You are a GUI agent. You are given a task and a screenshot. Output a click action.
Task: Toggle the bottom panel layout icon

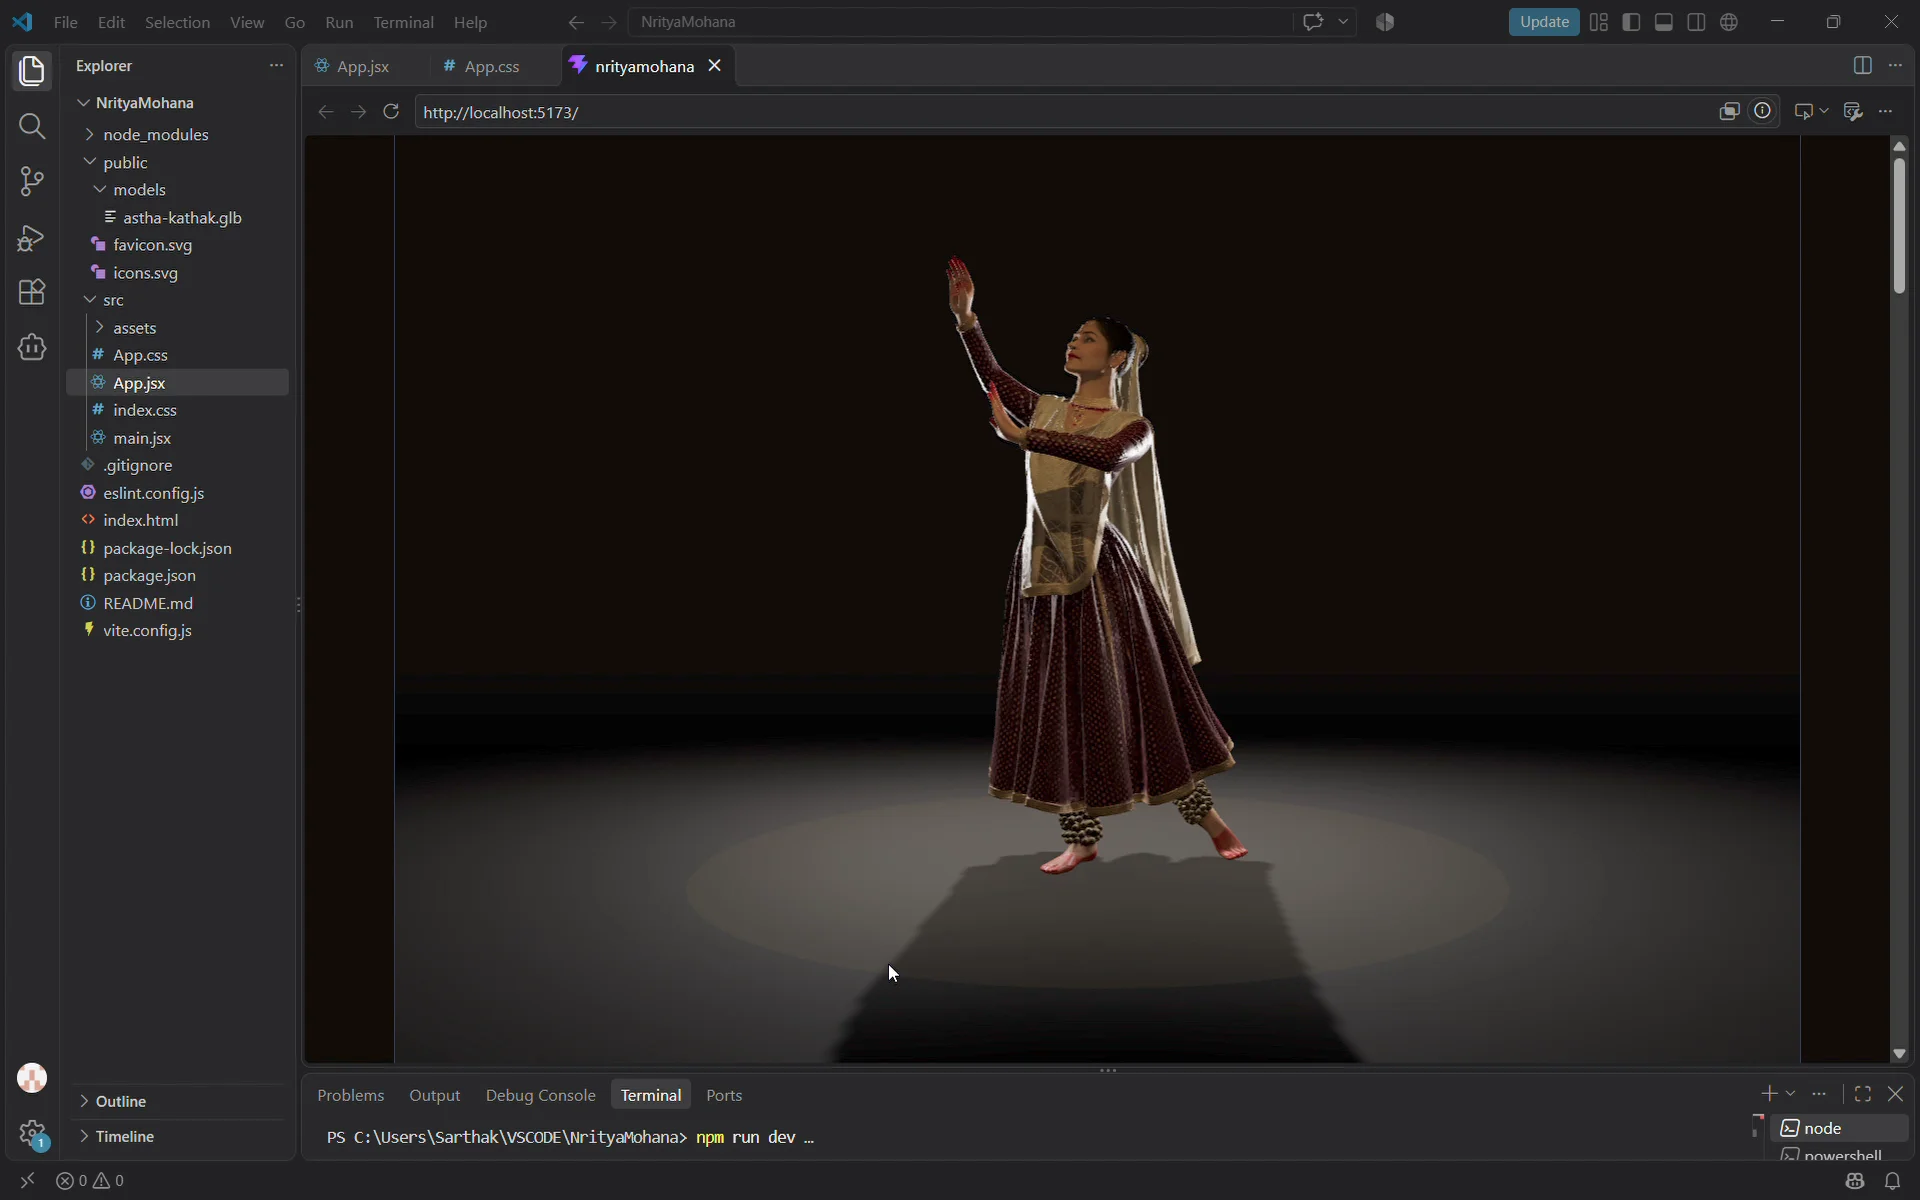(1664, 22)
